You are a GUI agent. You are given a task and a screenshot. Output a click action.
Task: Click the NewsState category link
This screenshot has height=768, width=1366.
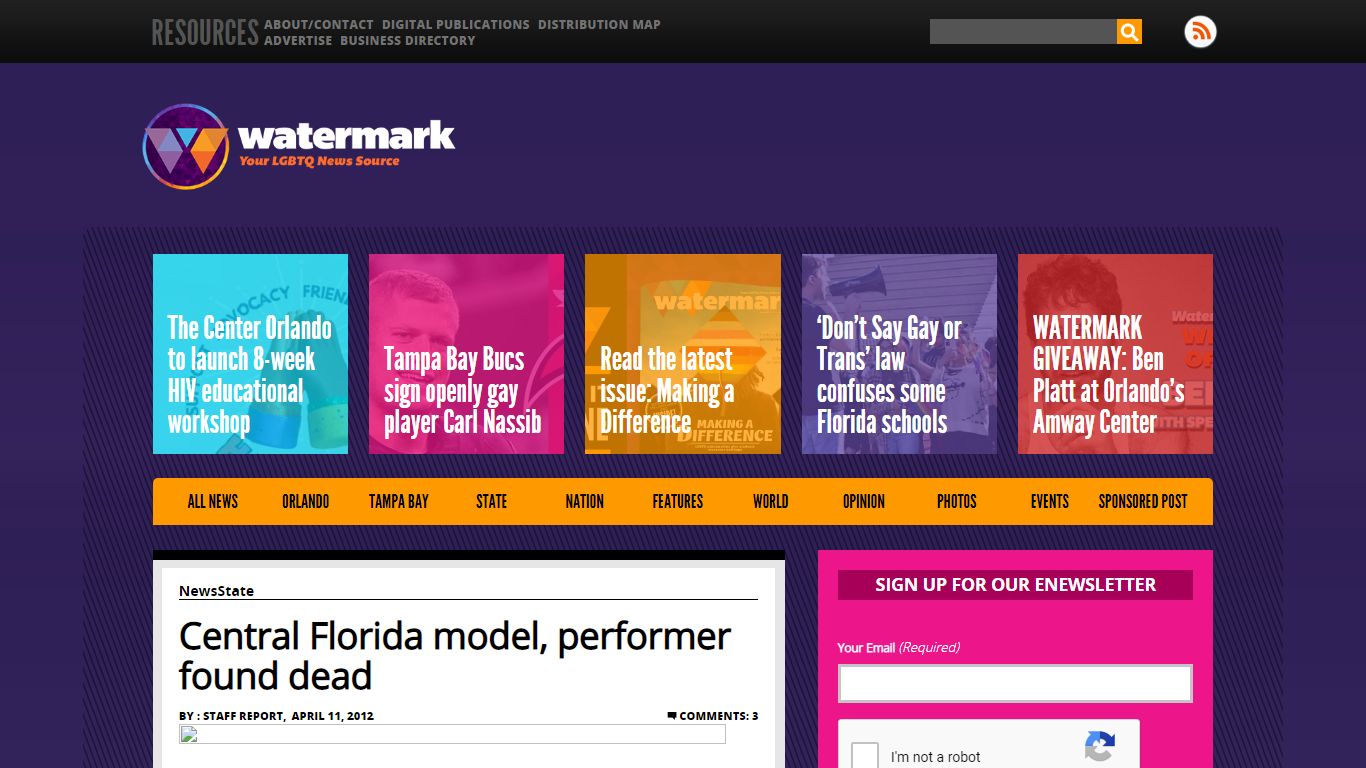(216, 591)
